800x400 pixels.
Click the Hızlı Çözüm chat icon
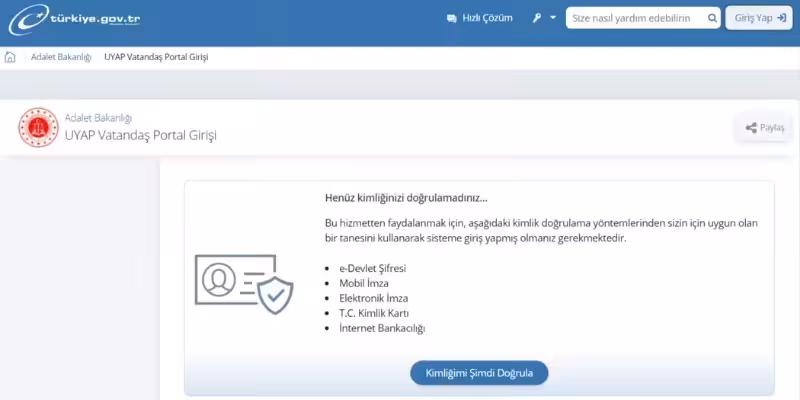tap(452, 18)
